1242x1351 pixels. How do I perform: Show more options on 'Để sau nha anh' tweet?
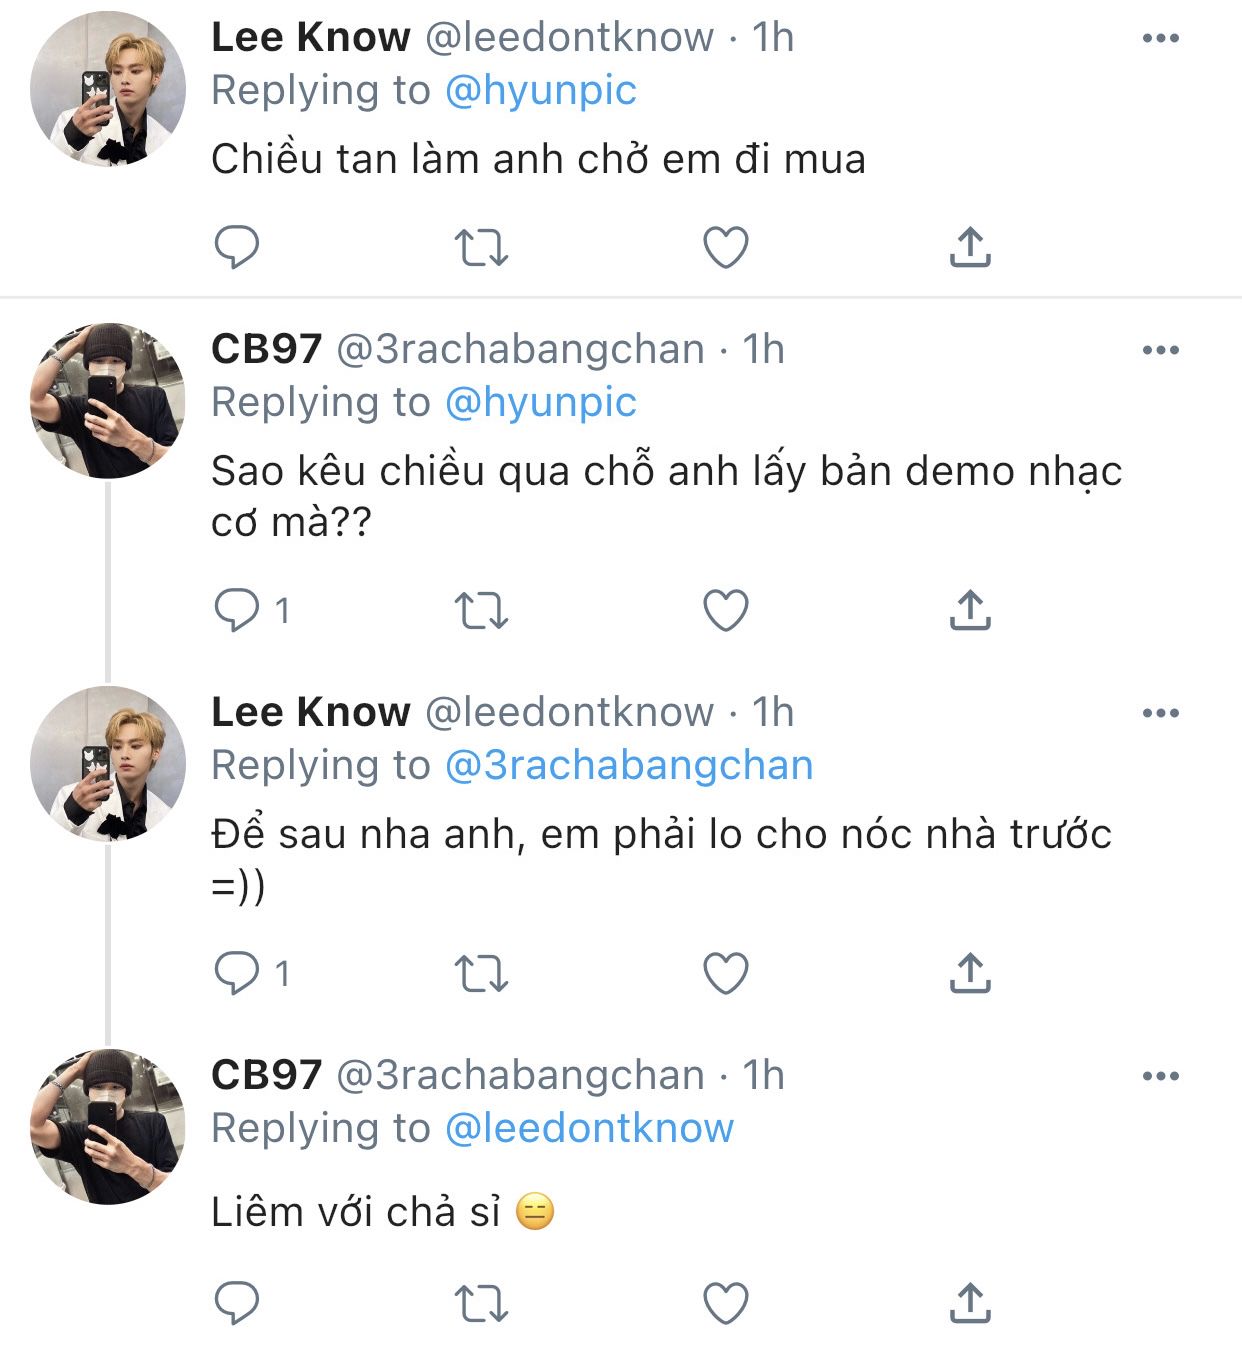click(1160, 713)
